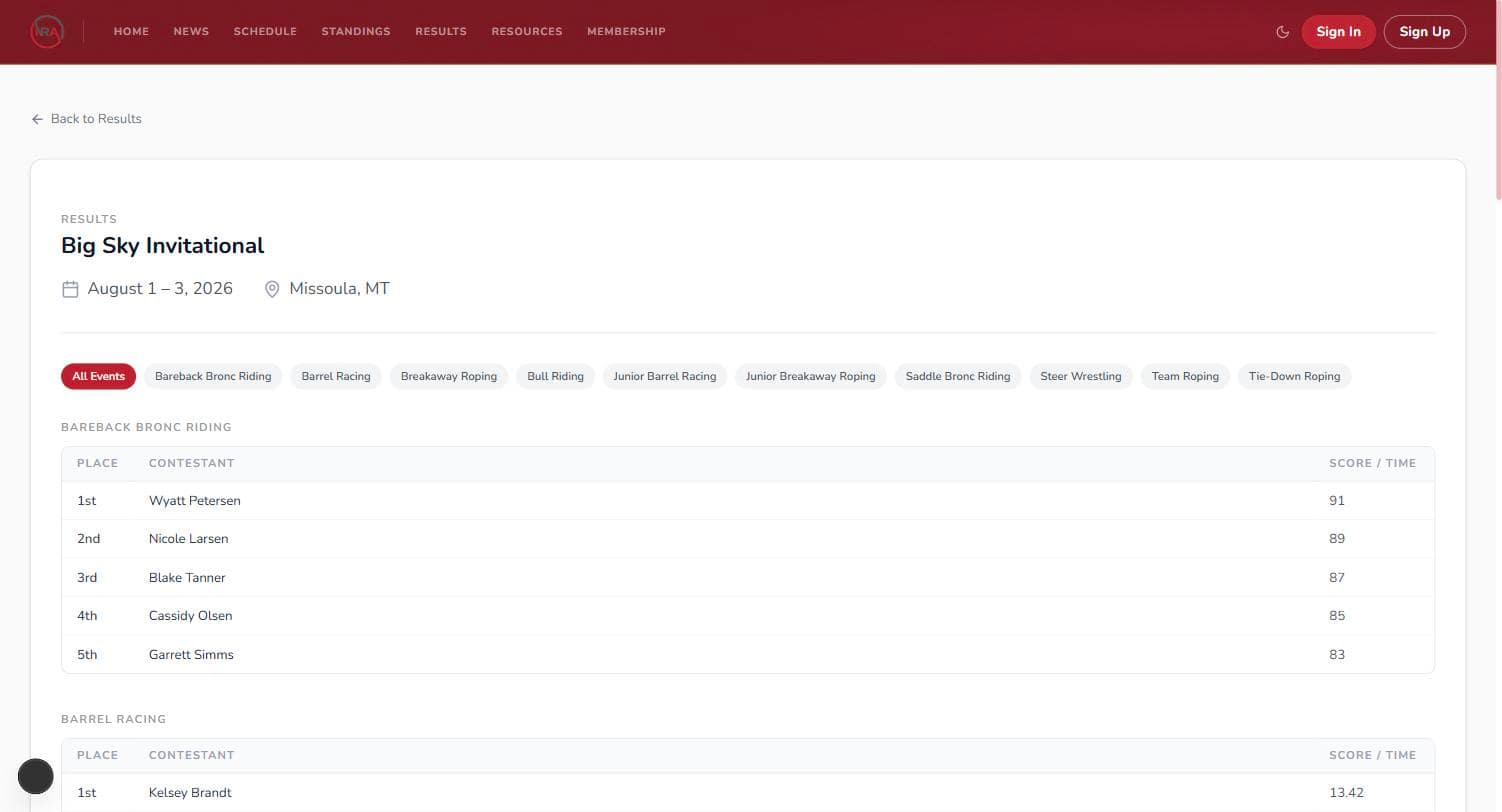
Task: Filter results to Barrel Racing
Action: pyautogui.click(x=336, y=377)
